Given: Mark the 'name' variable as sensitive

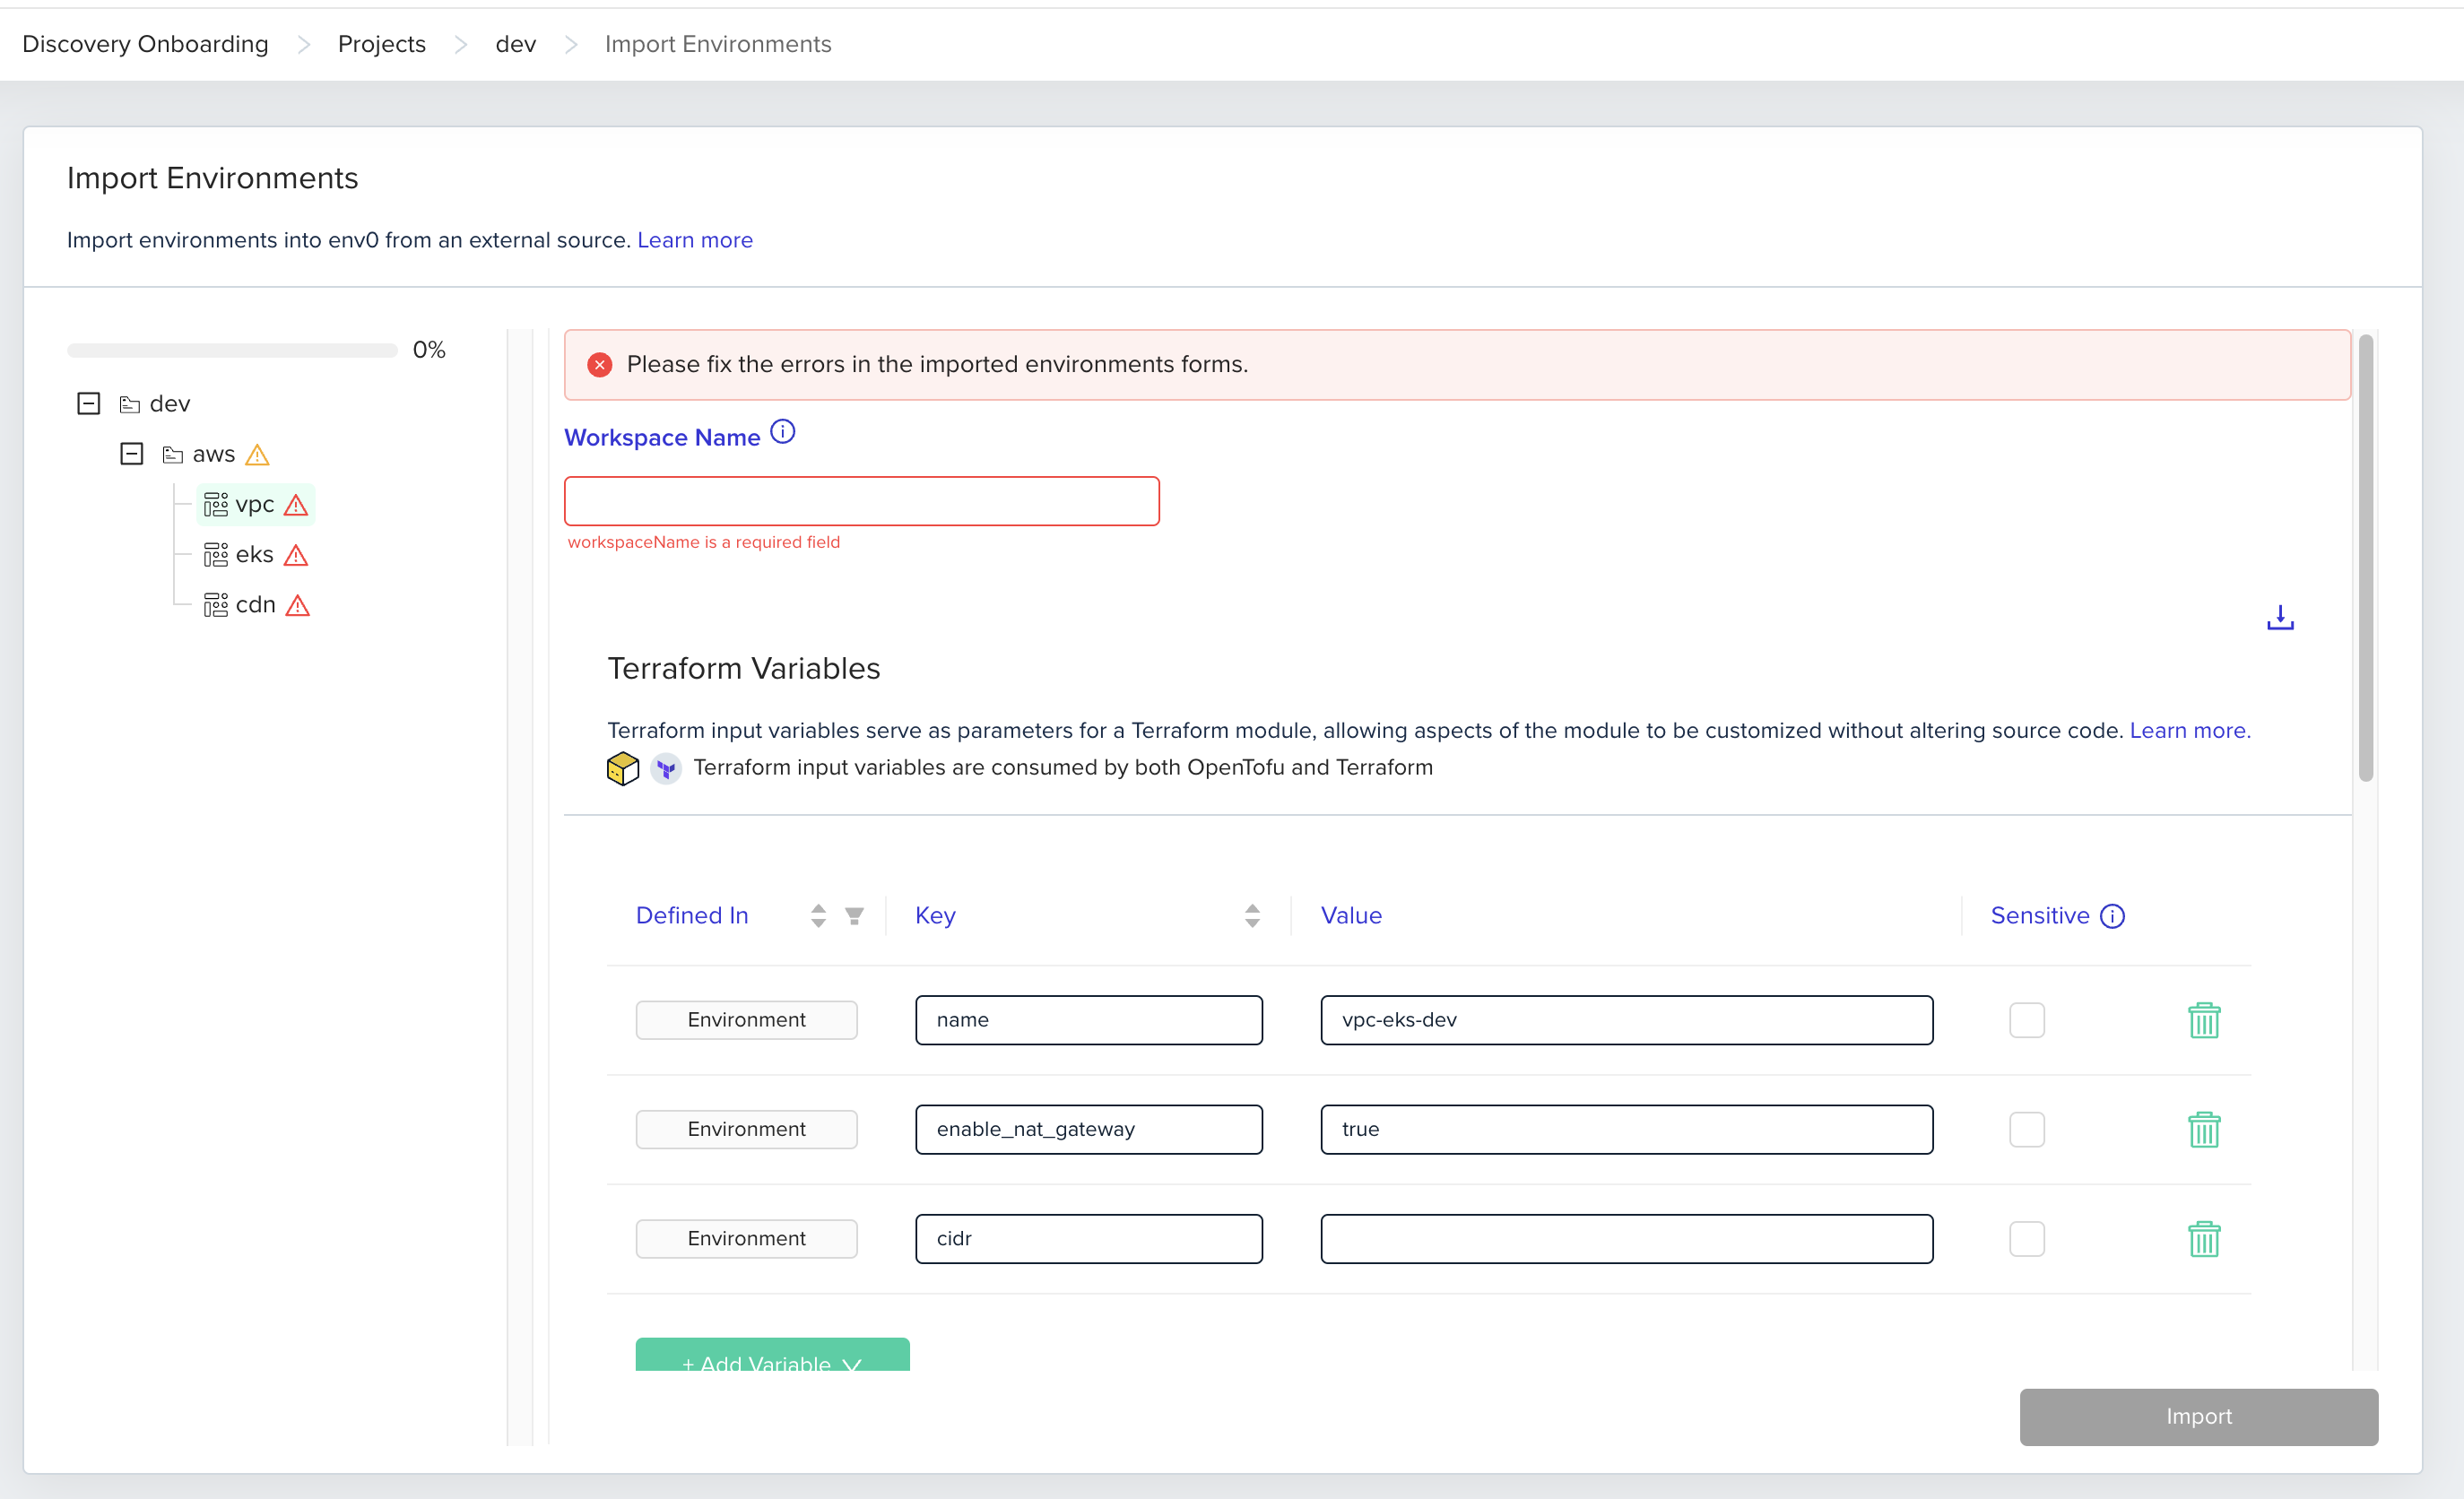Looking at the screenshot, I should click(x=2026, y=1020).
